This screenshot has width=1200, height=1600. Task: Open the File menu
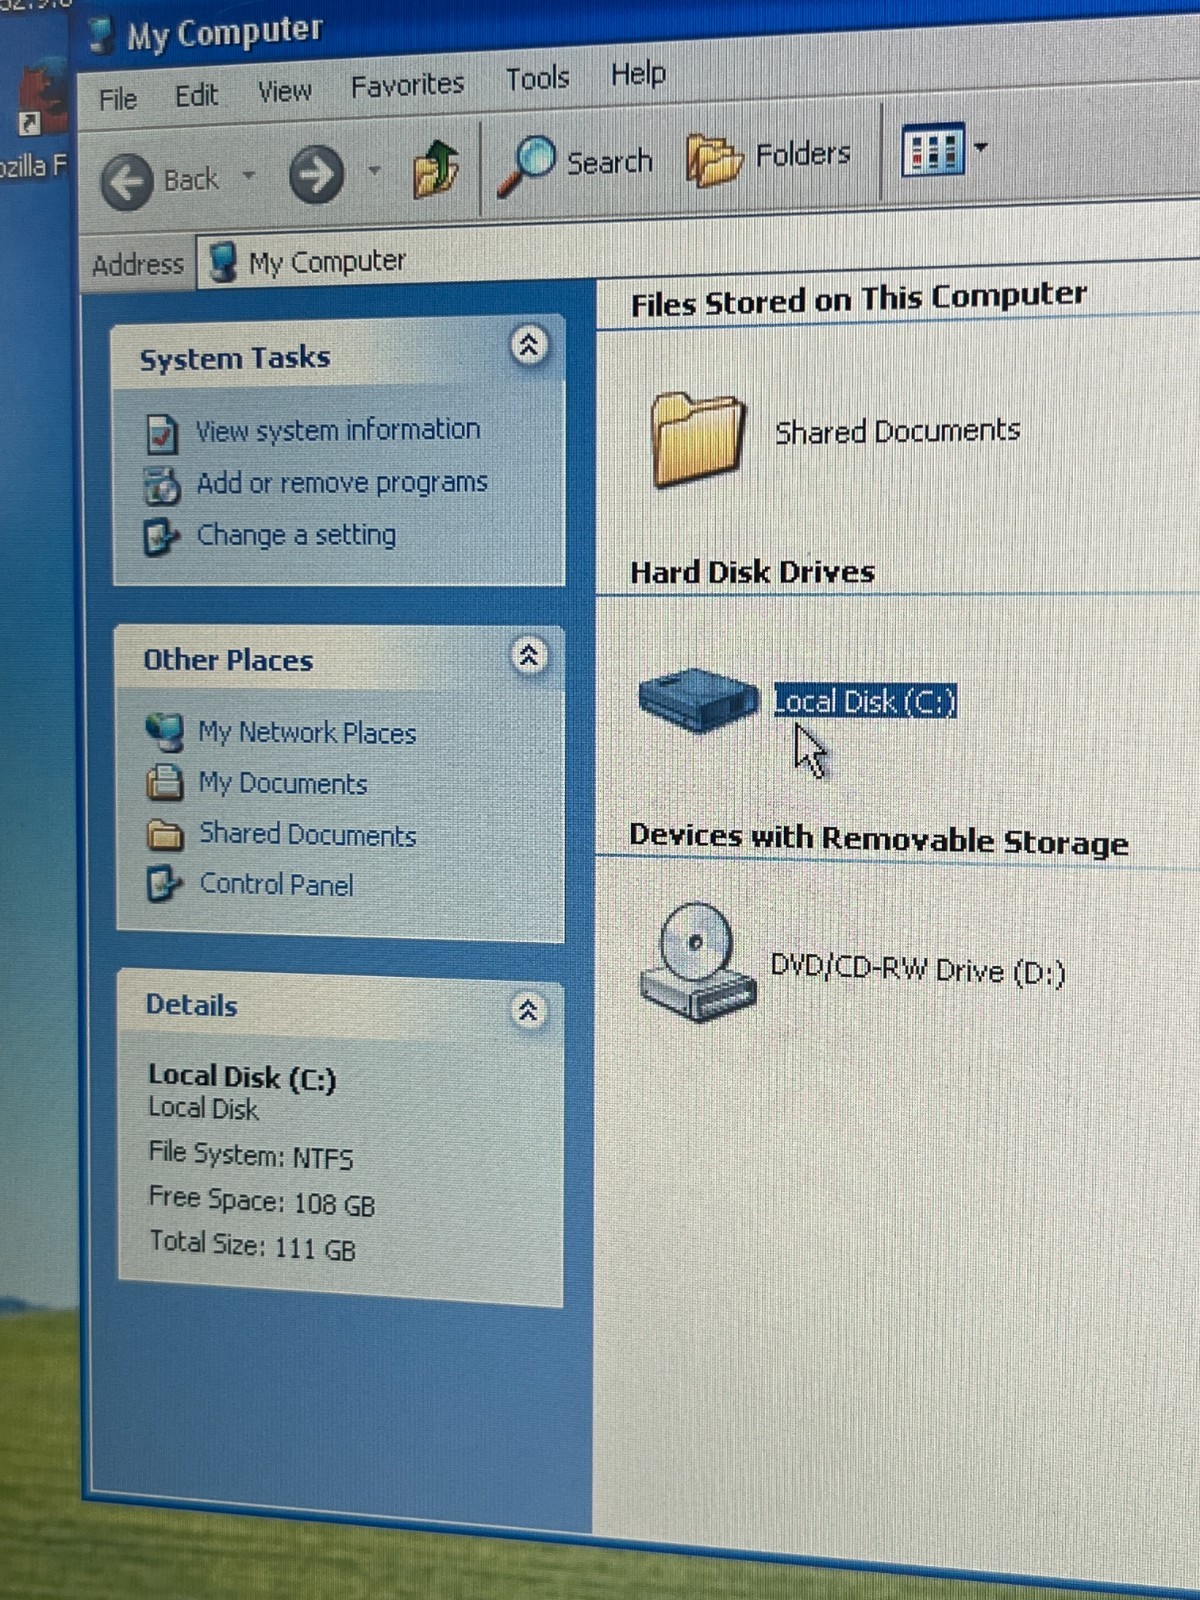point(118,100)
